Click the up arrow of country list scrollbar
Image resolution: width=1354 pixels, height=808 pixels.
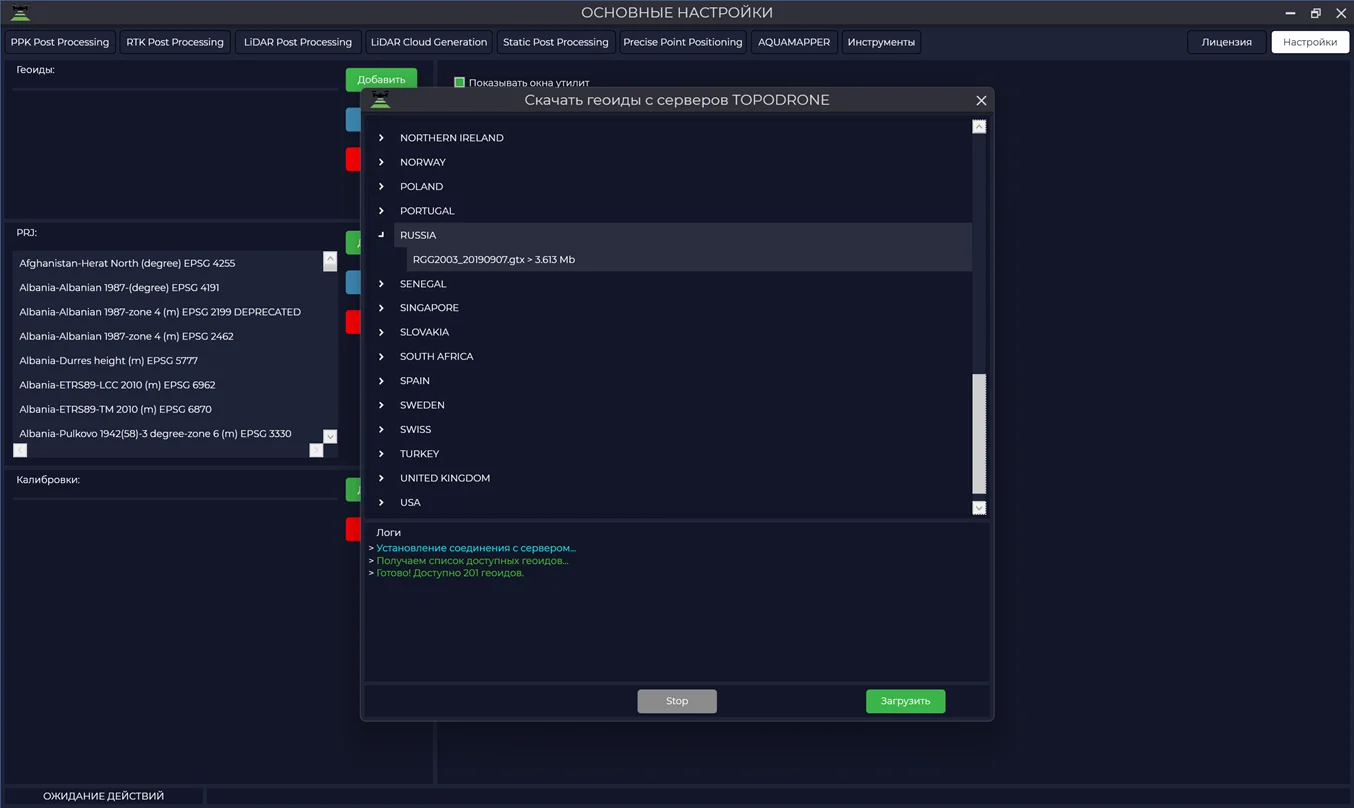point(979,127)
